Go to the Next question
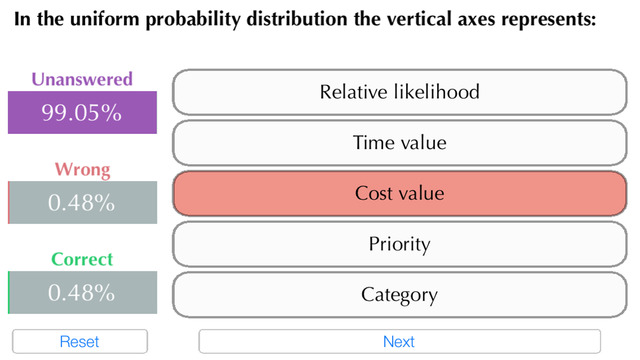 pos(400,342)
